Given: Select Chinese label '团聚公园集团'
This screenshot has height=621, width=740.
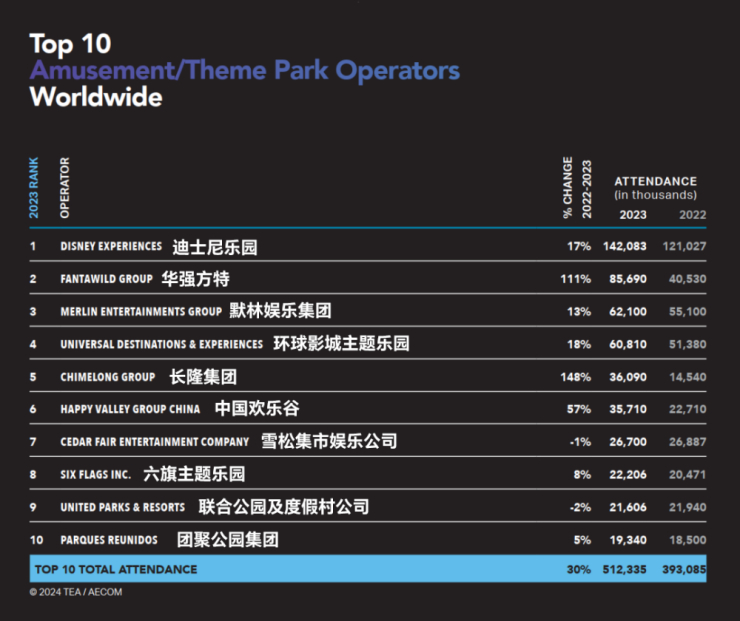Looking at the screenshot, I should pyautogui.click(x=228, y=540).
